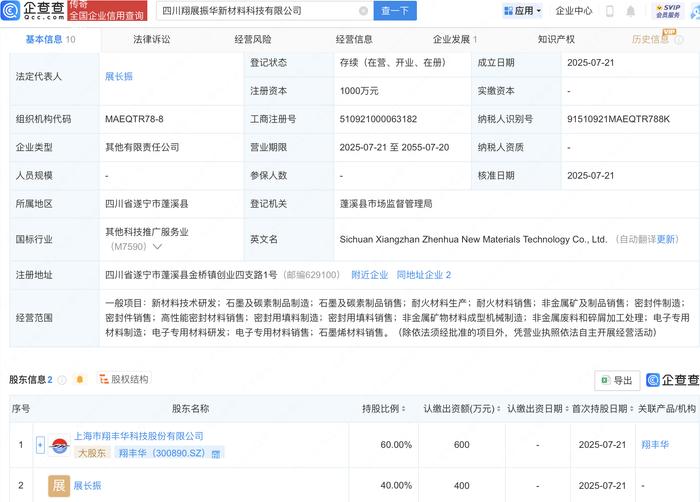Image resolution: width=700 pixels, height=502 pixels.
Task: Open the 附近企业 link
Action: [x=370, y=275]
